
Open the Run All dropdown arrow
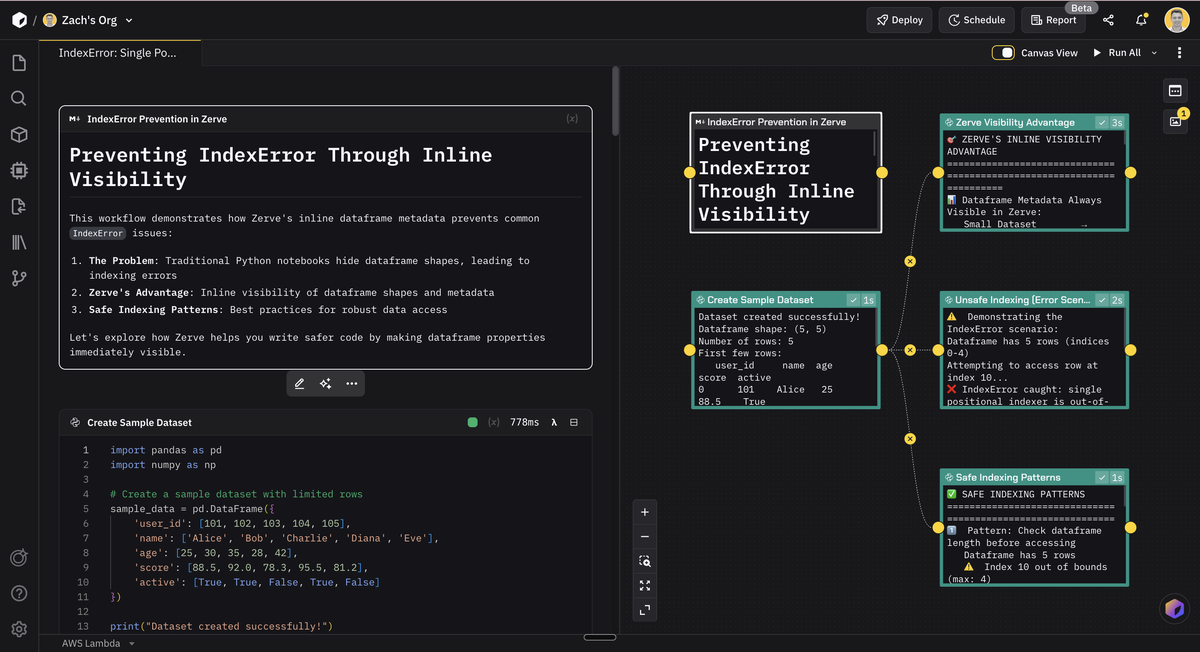point(1154,53)
